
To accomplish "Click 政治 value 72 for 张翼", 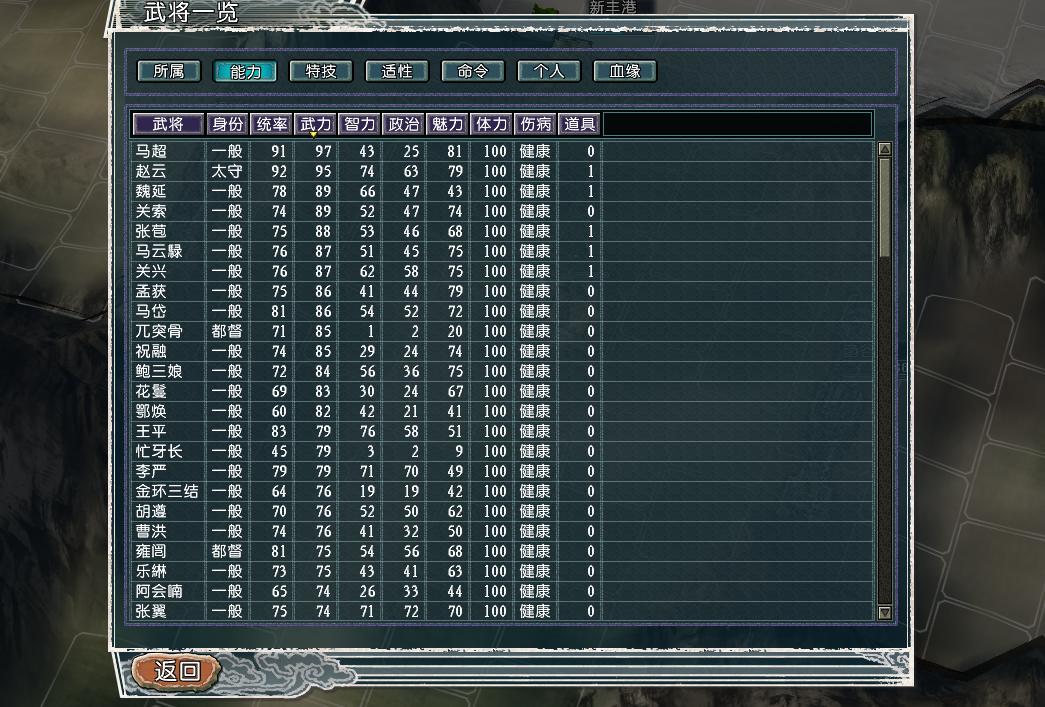I will 411,611.
